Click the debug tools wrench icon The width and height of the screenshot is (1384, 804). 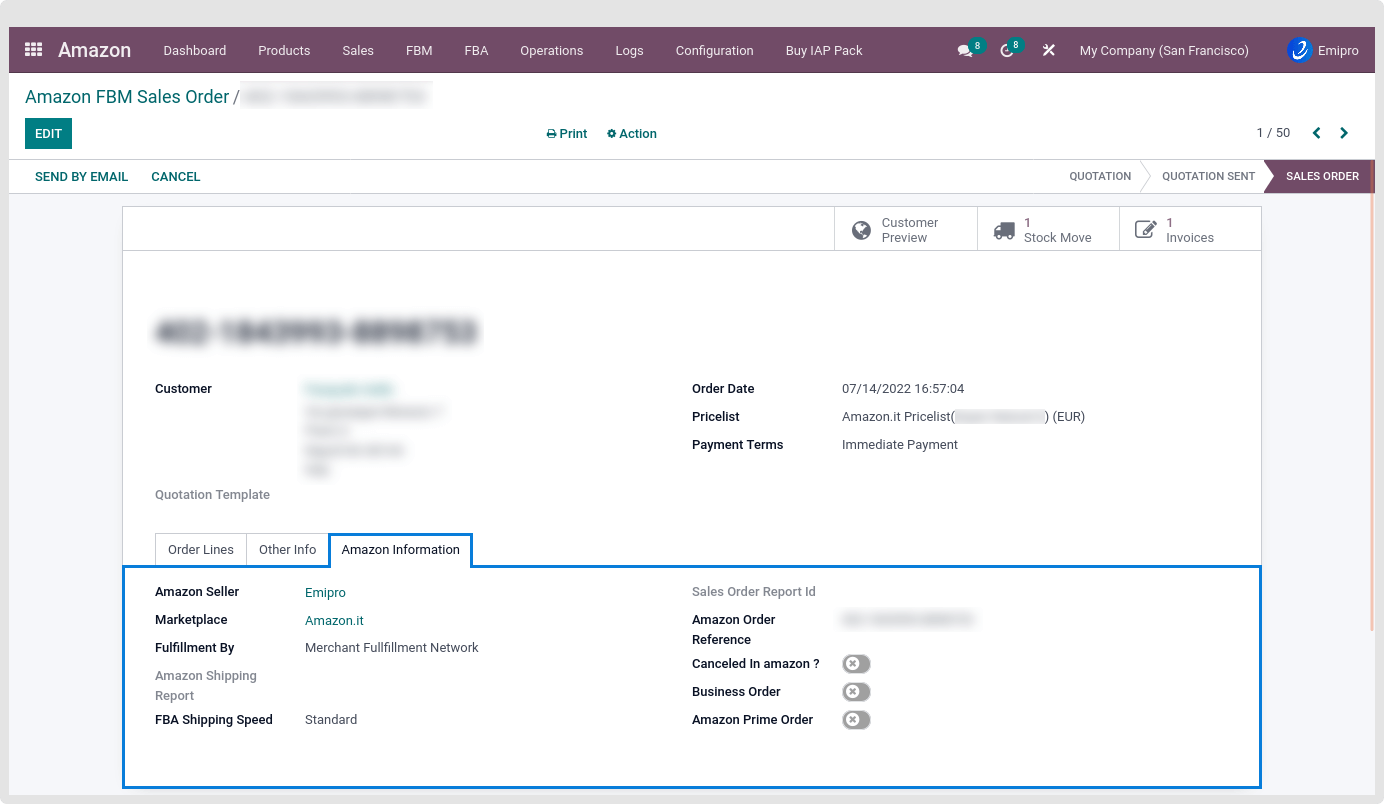point(1048,50)
